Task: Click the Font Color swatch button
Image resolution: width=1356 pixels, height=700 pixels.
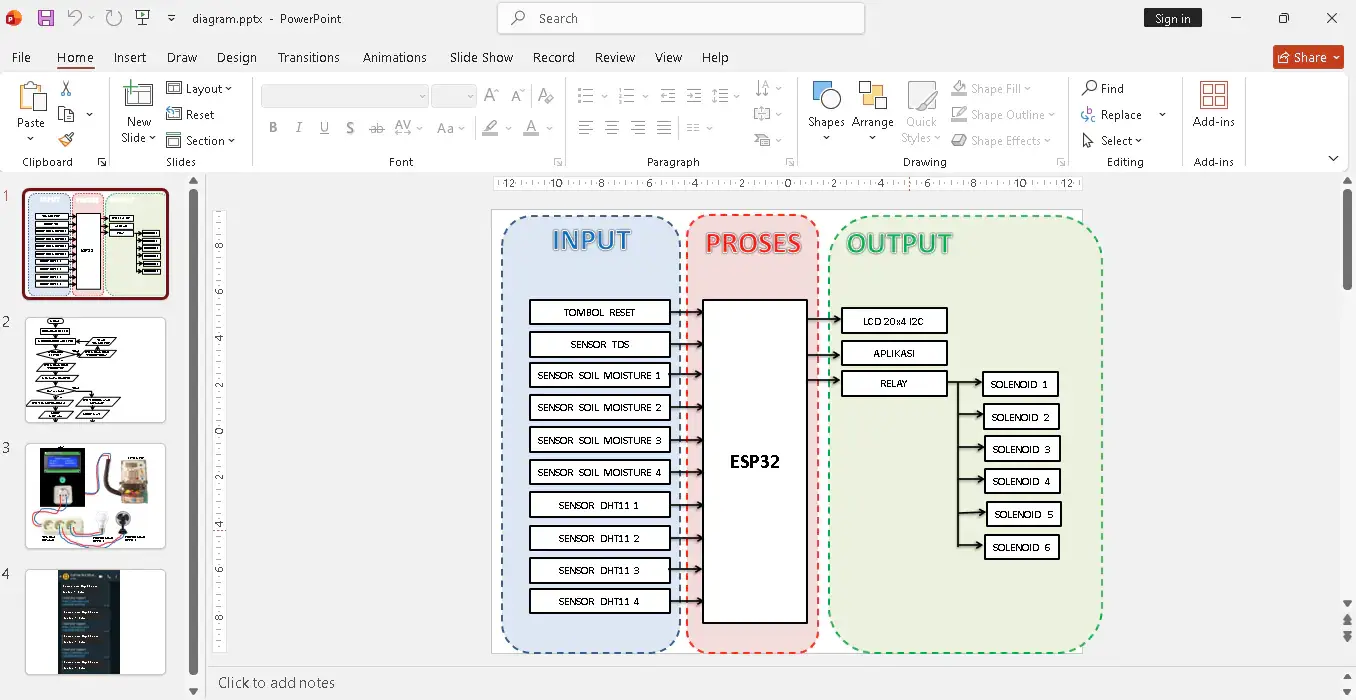Action: point(529,128)
